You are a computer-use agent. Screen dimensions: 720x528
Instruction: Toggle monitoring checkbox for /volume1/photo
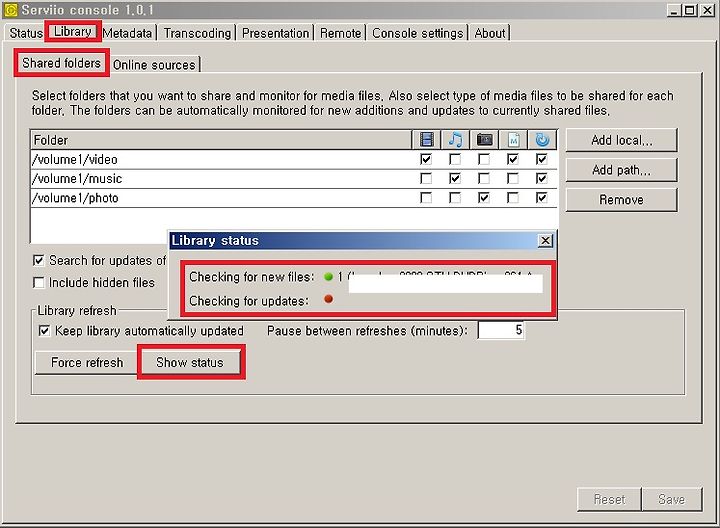[542, 198]
